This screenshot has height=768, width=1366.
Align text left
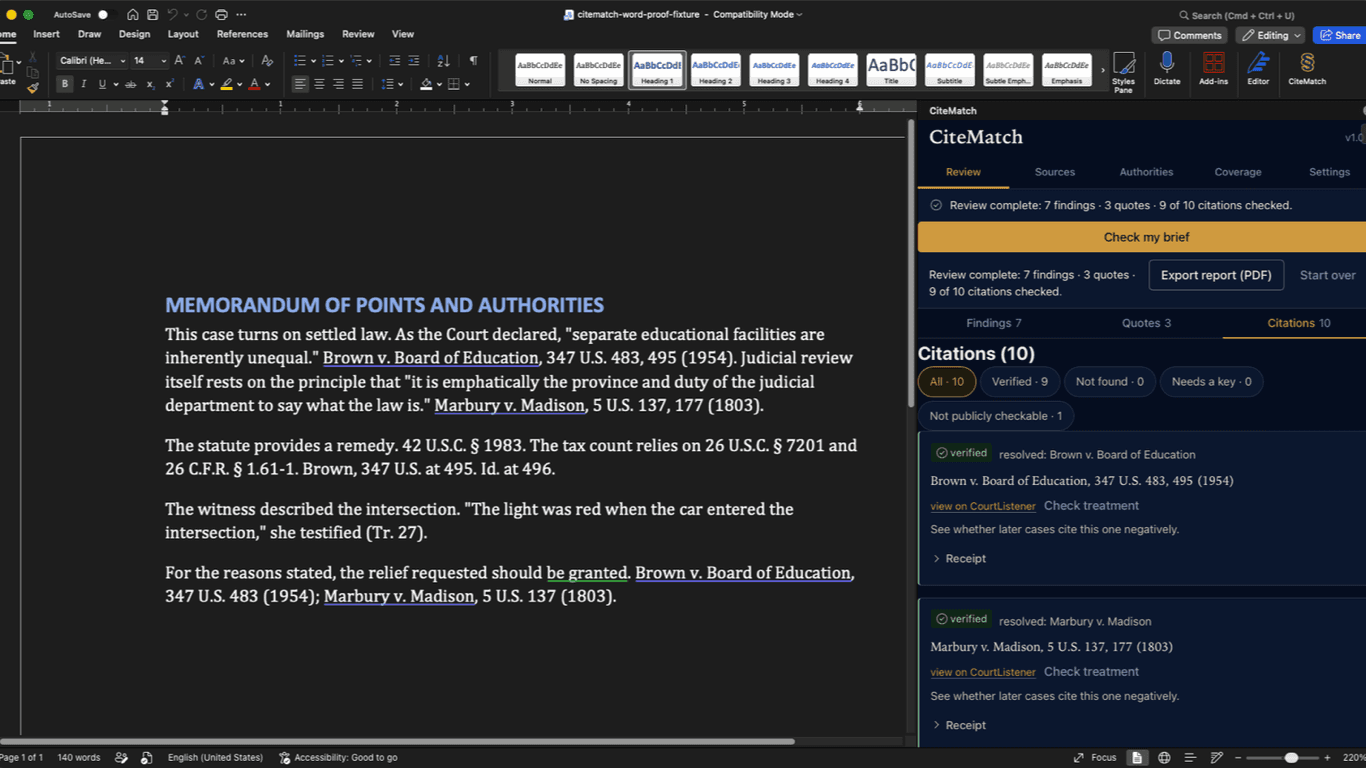pyautogui.click(x=300, y=84)
